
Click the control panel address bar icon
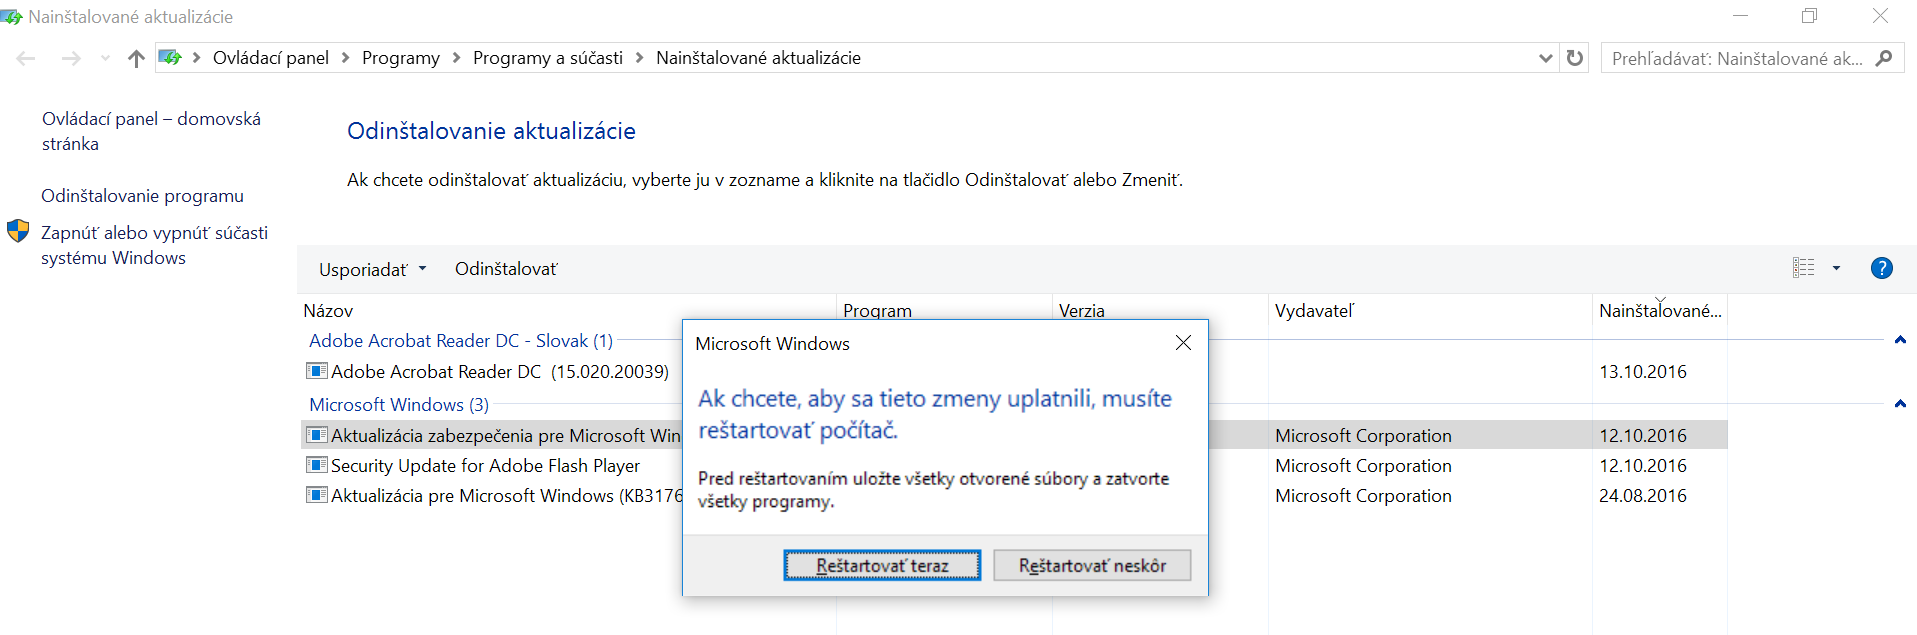[x=171, y=58]
